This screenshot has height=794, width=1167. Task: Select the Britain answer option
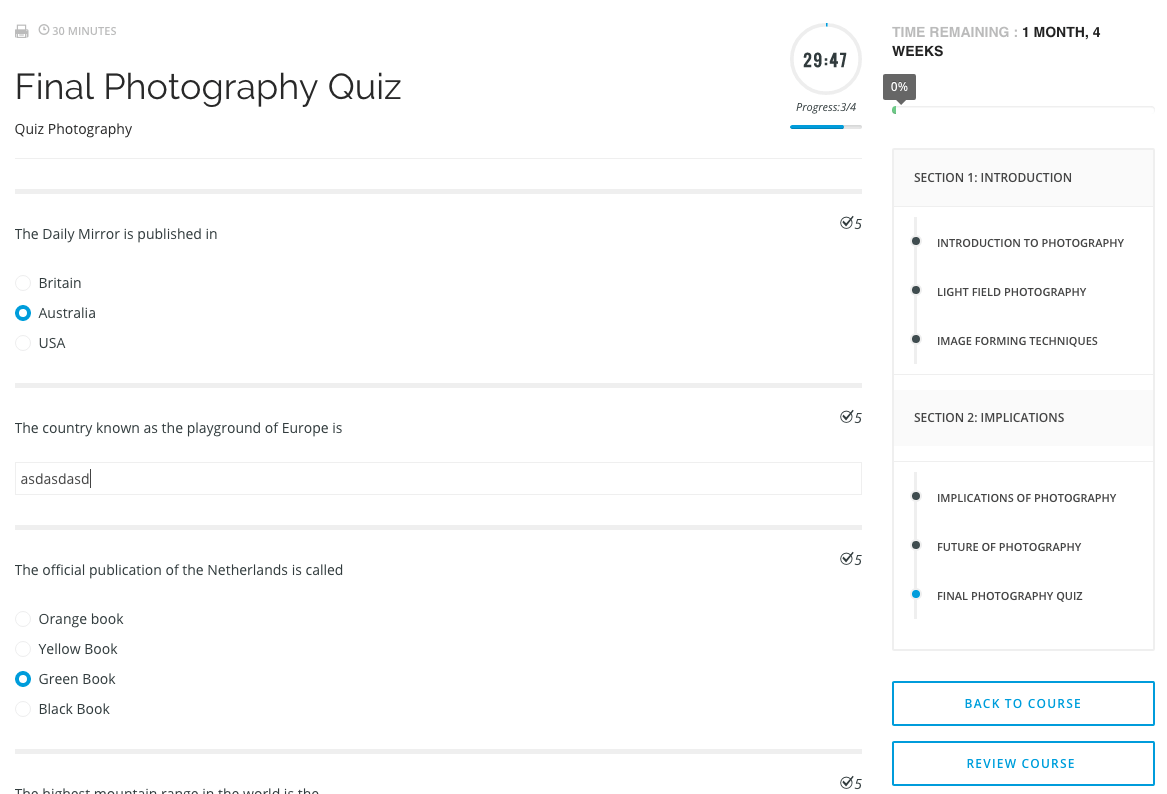[x=23, y=283]
